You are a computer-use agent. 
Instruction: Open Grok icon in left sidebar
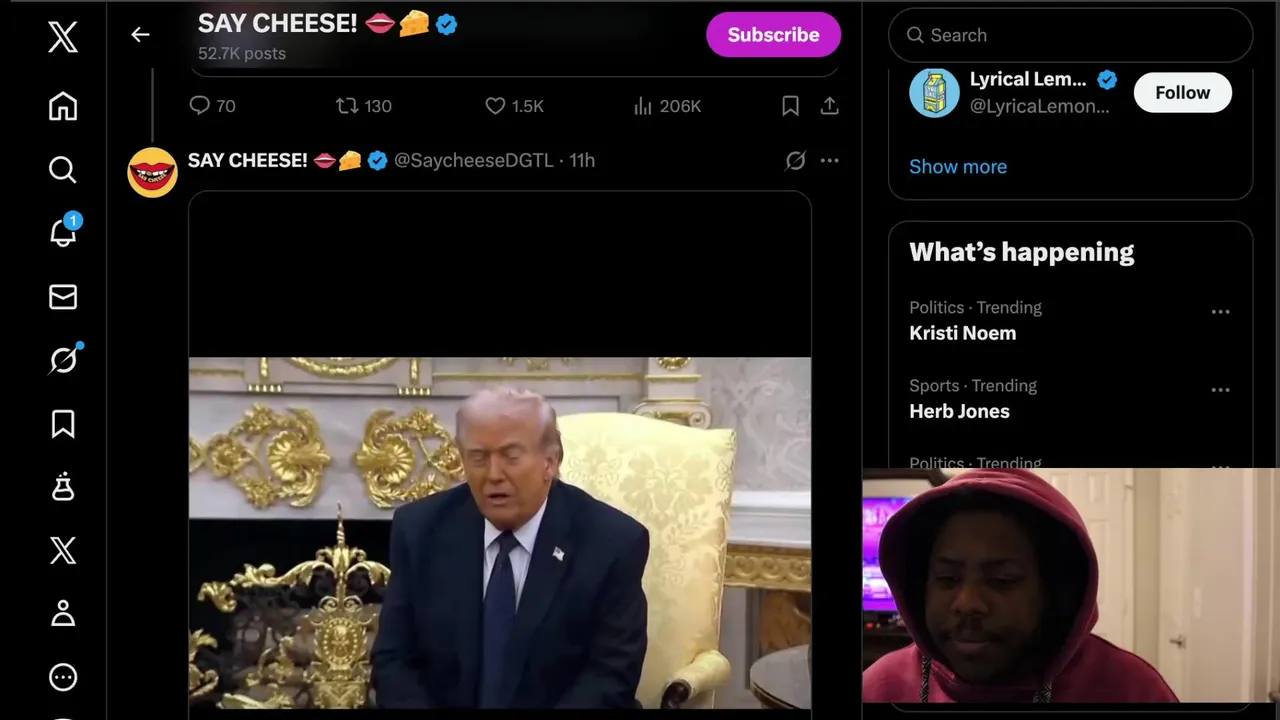coord(63,360)
